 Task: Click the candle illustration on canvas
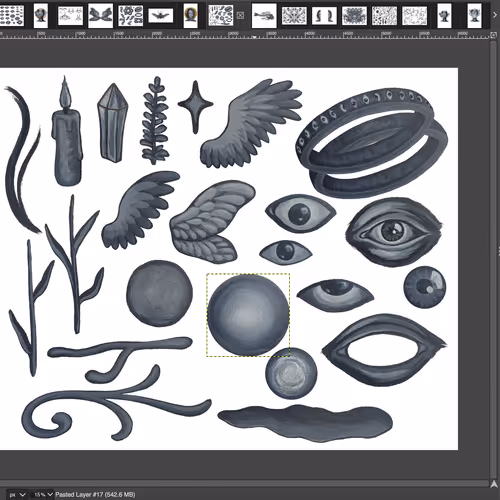pyautogui.click(x=67, y=132)
